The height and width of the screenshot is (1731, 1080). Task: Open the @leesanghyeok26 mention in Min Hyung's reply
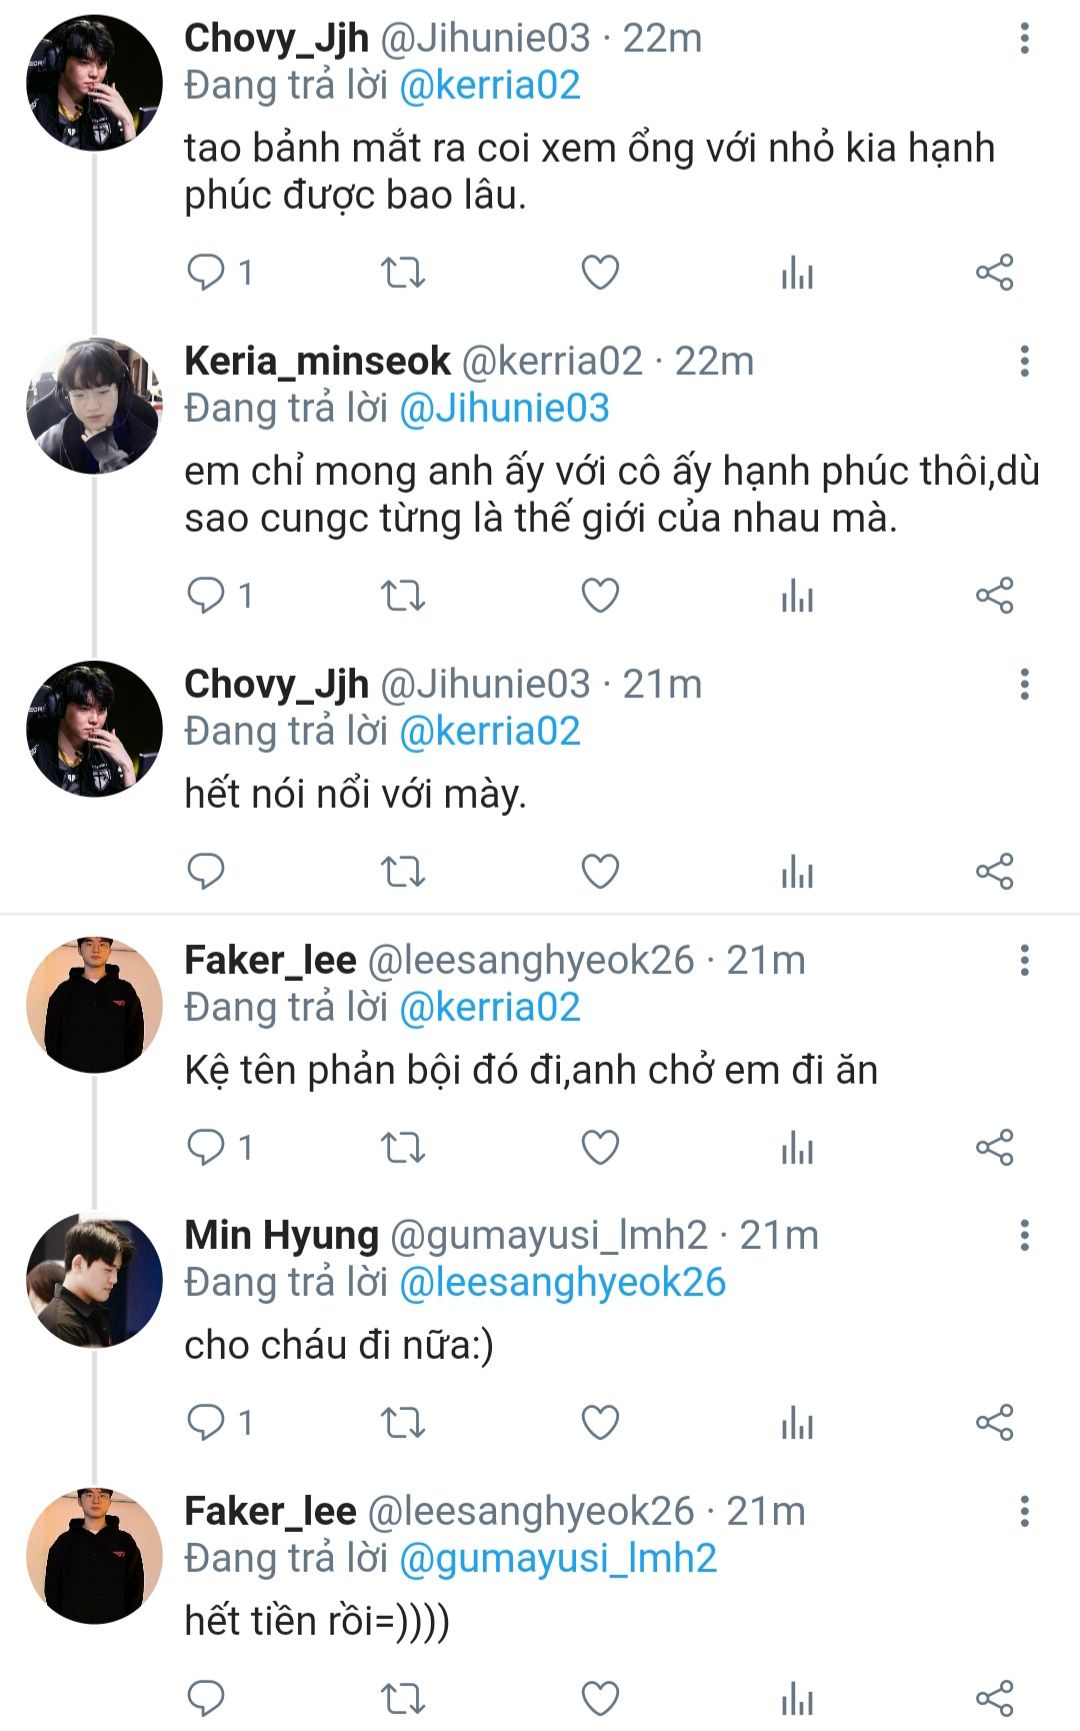point(562,1282)
